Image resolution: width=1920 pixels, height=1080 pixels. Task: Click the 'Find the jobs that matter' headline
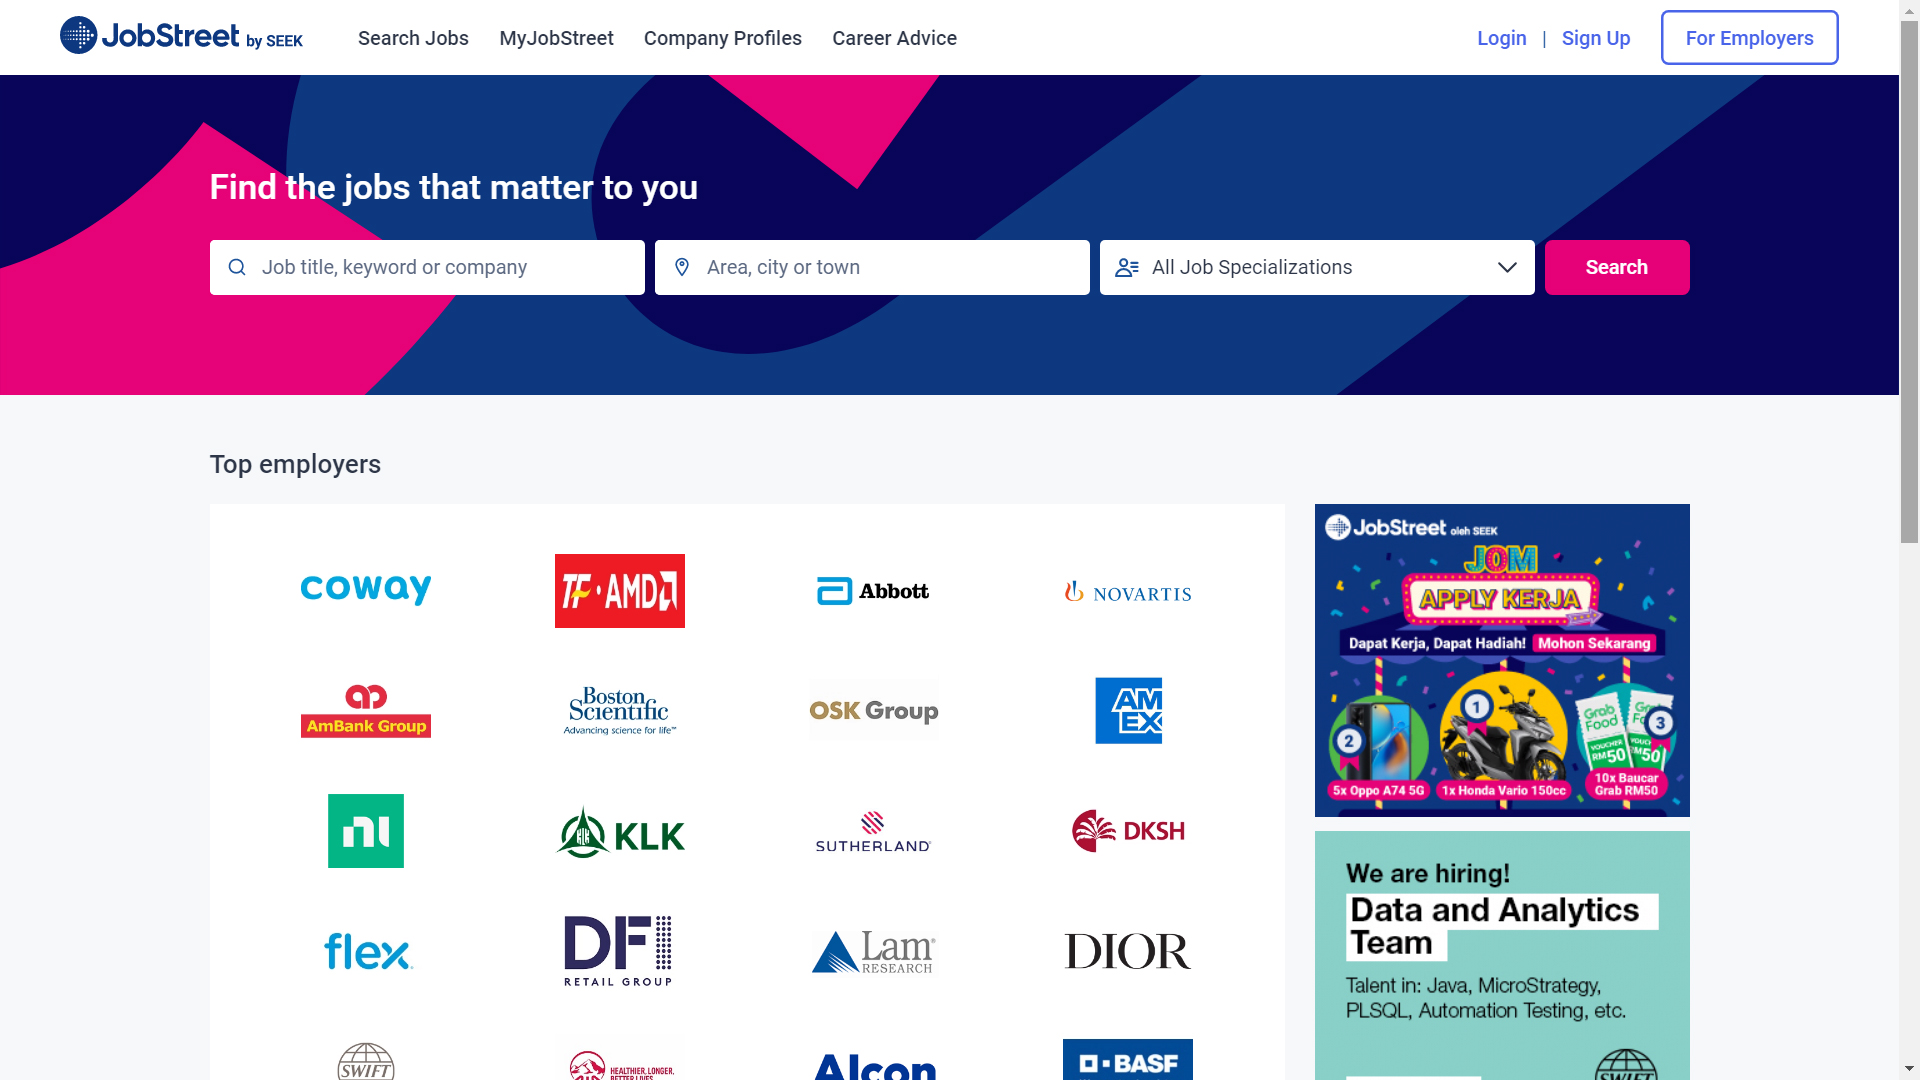454,187
